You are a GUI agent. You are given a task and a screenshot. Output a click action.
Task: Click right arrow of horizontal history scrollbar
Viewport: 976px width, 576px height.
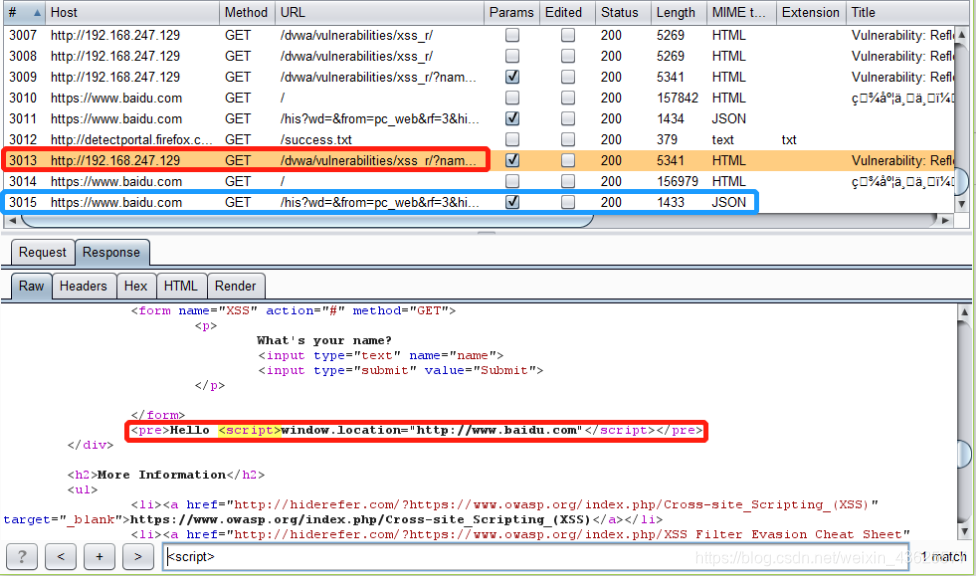tap(946, 220)
